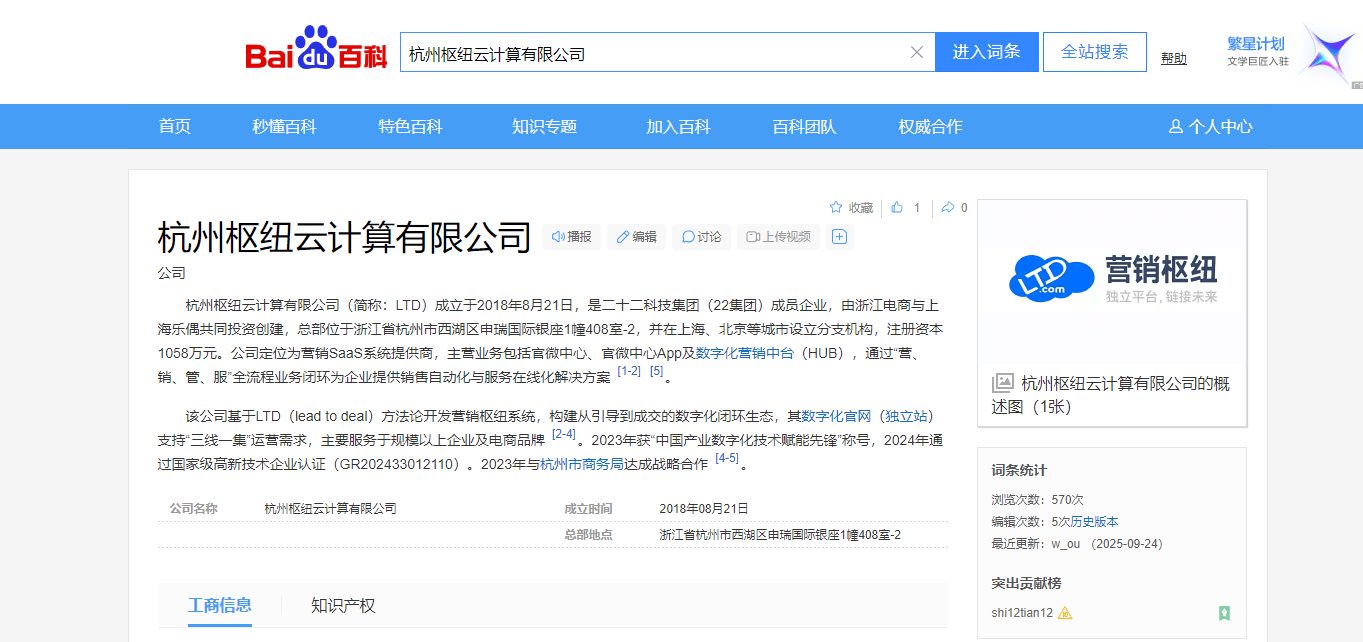Click the 进入词条 button
1363x642 pixels.
(986, 51)
